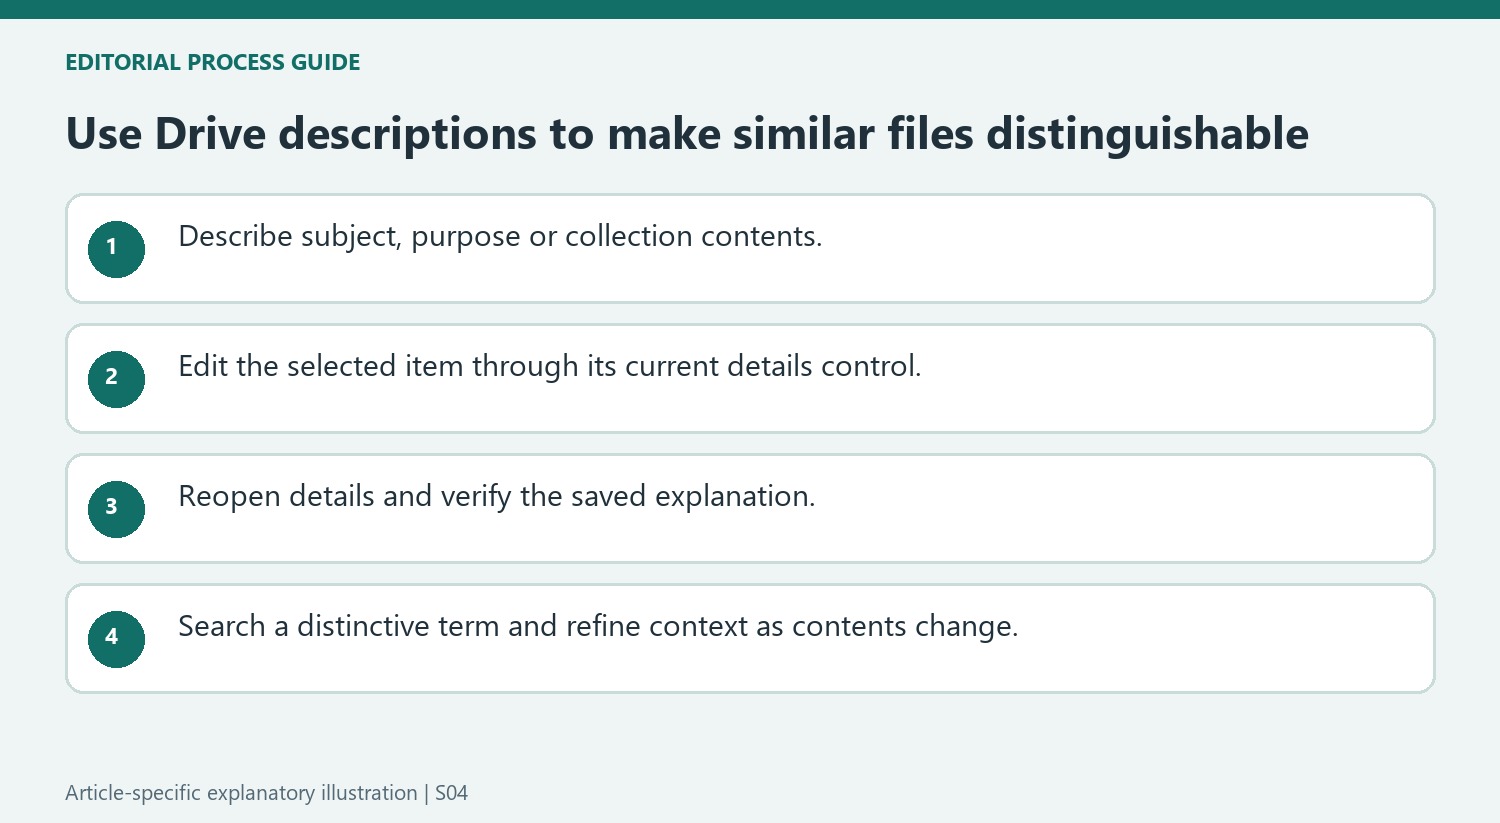
Task: Click the 'EDITORIAL PROCESS GUIDE' header text
Action: 213,62
